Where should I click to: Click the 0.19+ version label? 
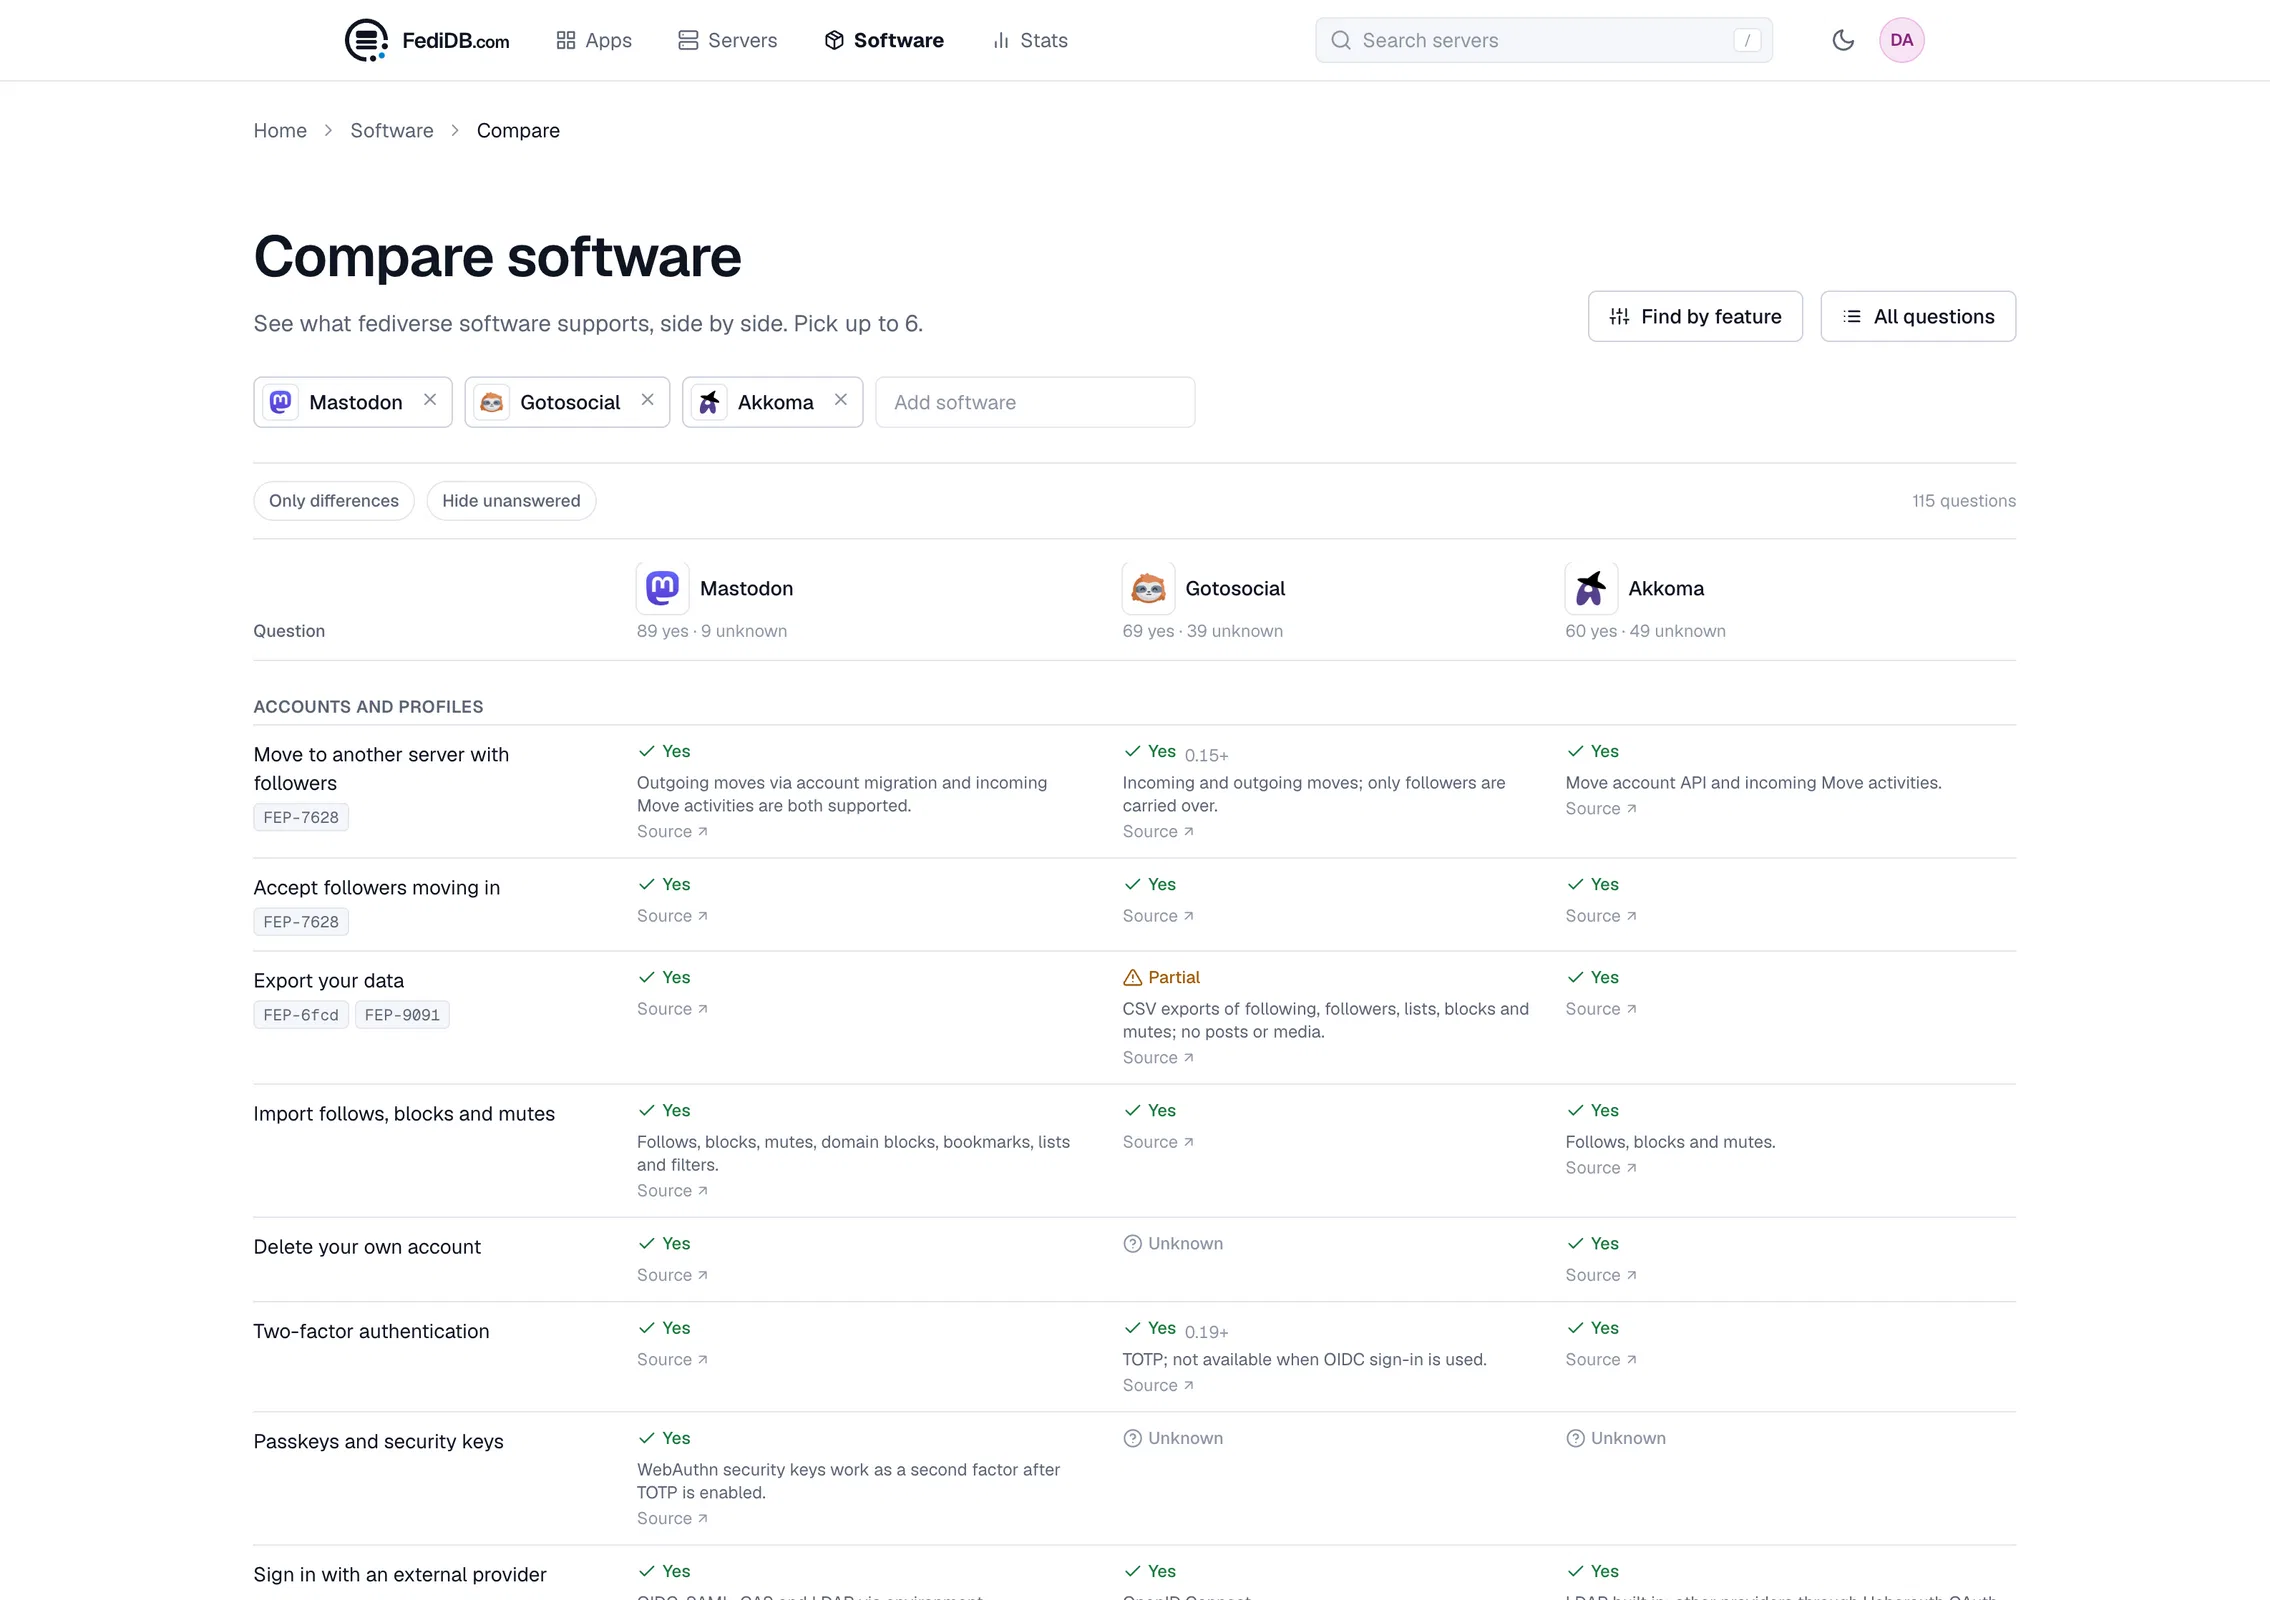click(1206, 1331)
